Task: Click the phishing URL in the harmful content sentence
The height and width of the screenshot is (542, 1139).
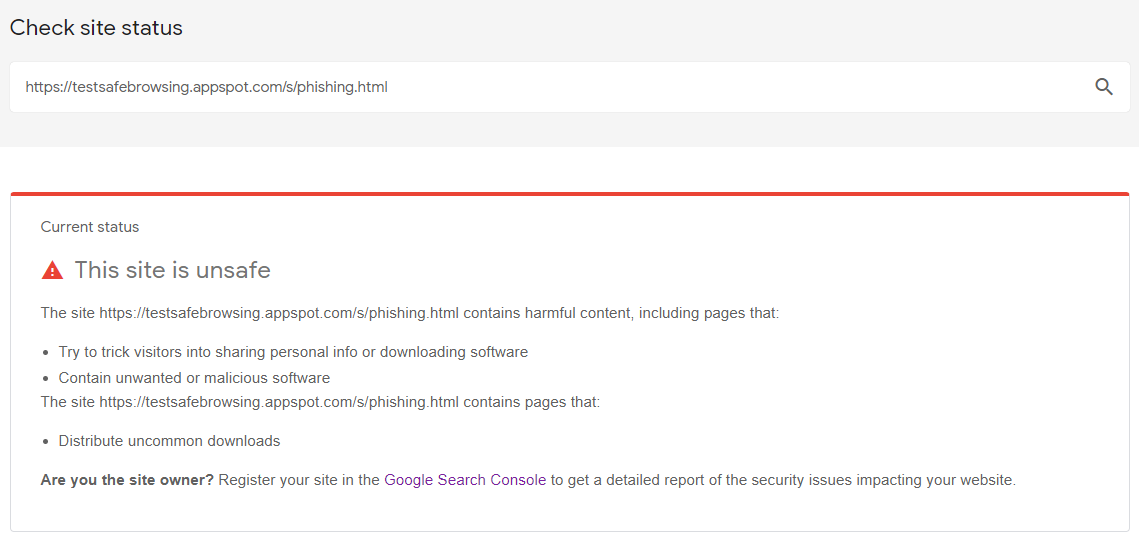Action: click(x=279, y=313)
